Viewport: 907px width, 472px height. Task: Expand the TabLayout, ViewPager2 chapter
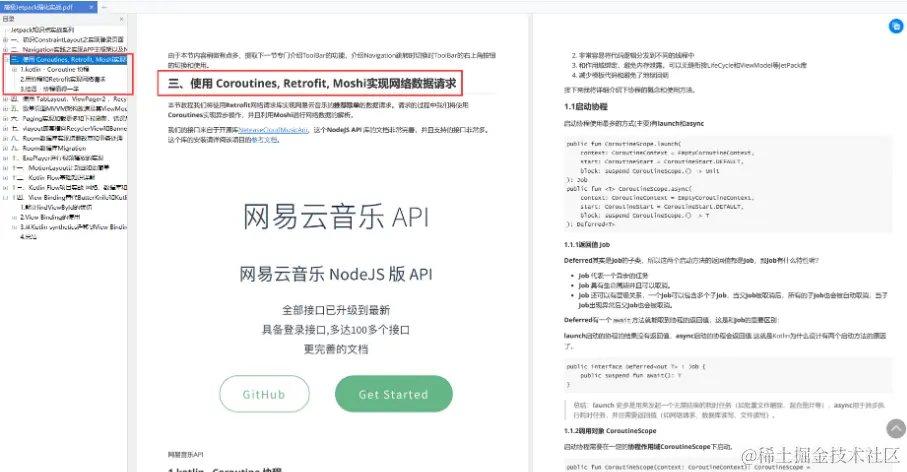point(5,99)
